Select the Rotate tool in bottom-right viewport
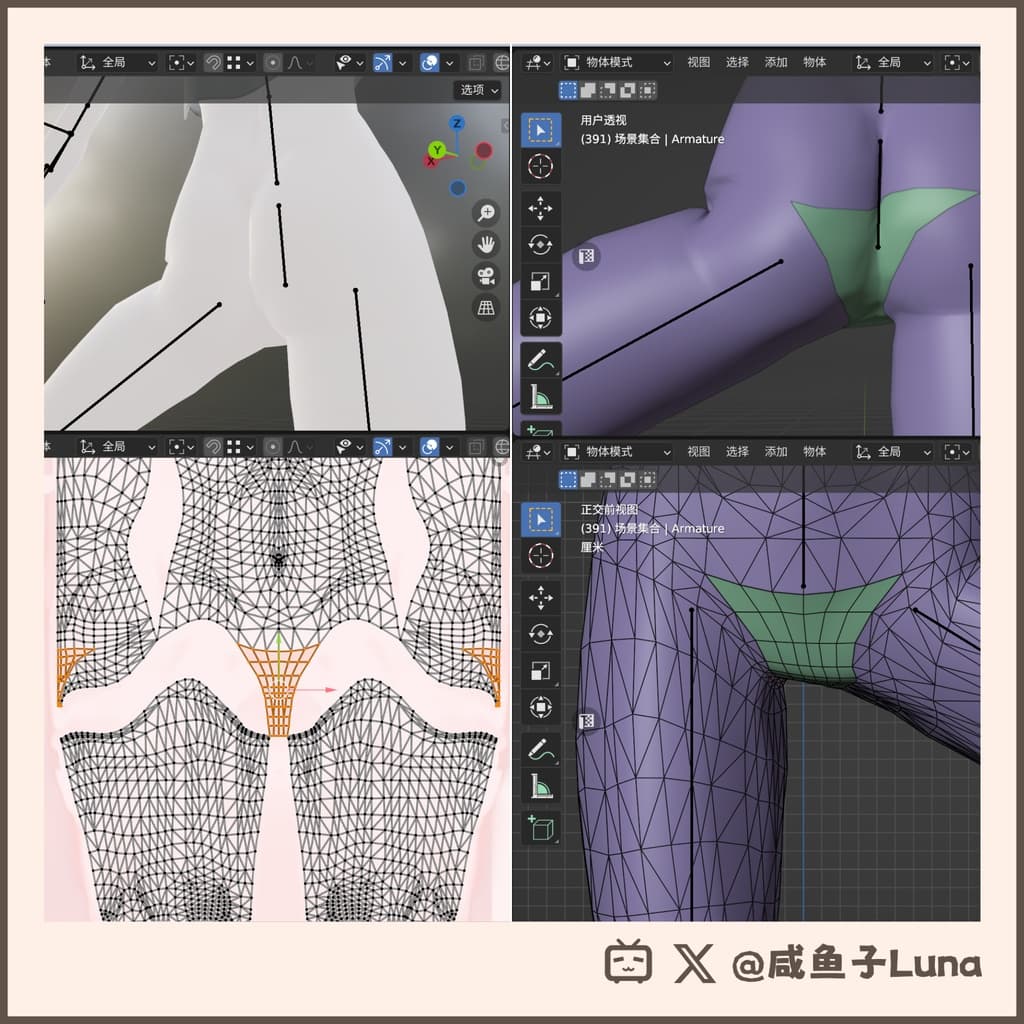Screen dimensions: 1024x1024 click(540, 634)
